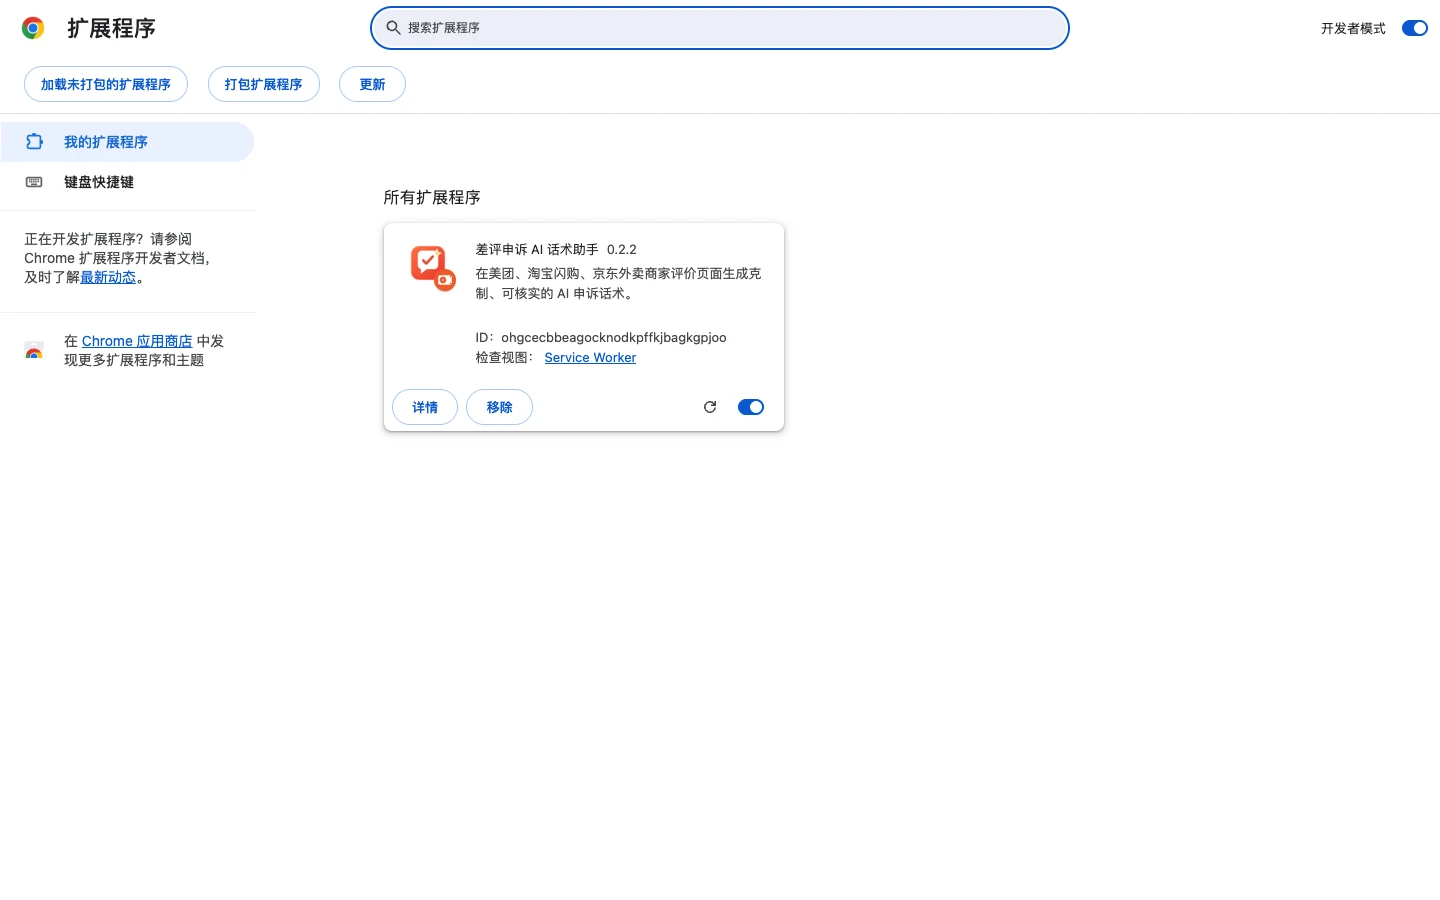
Task: Click the 差评申诉 extension icon
Action: coord(433,268)
